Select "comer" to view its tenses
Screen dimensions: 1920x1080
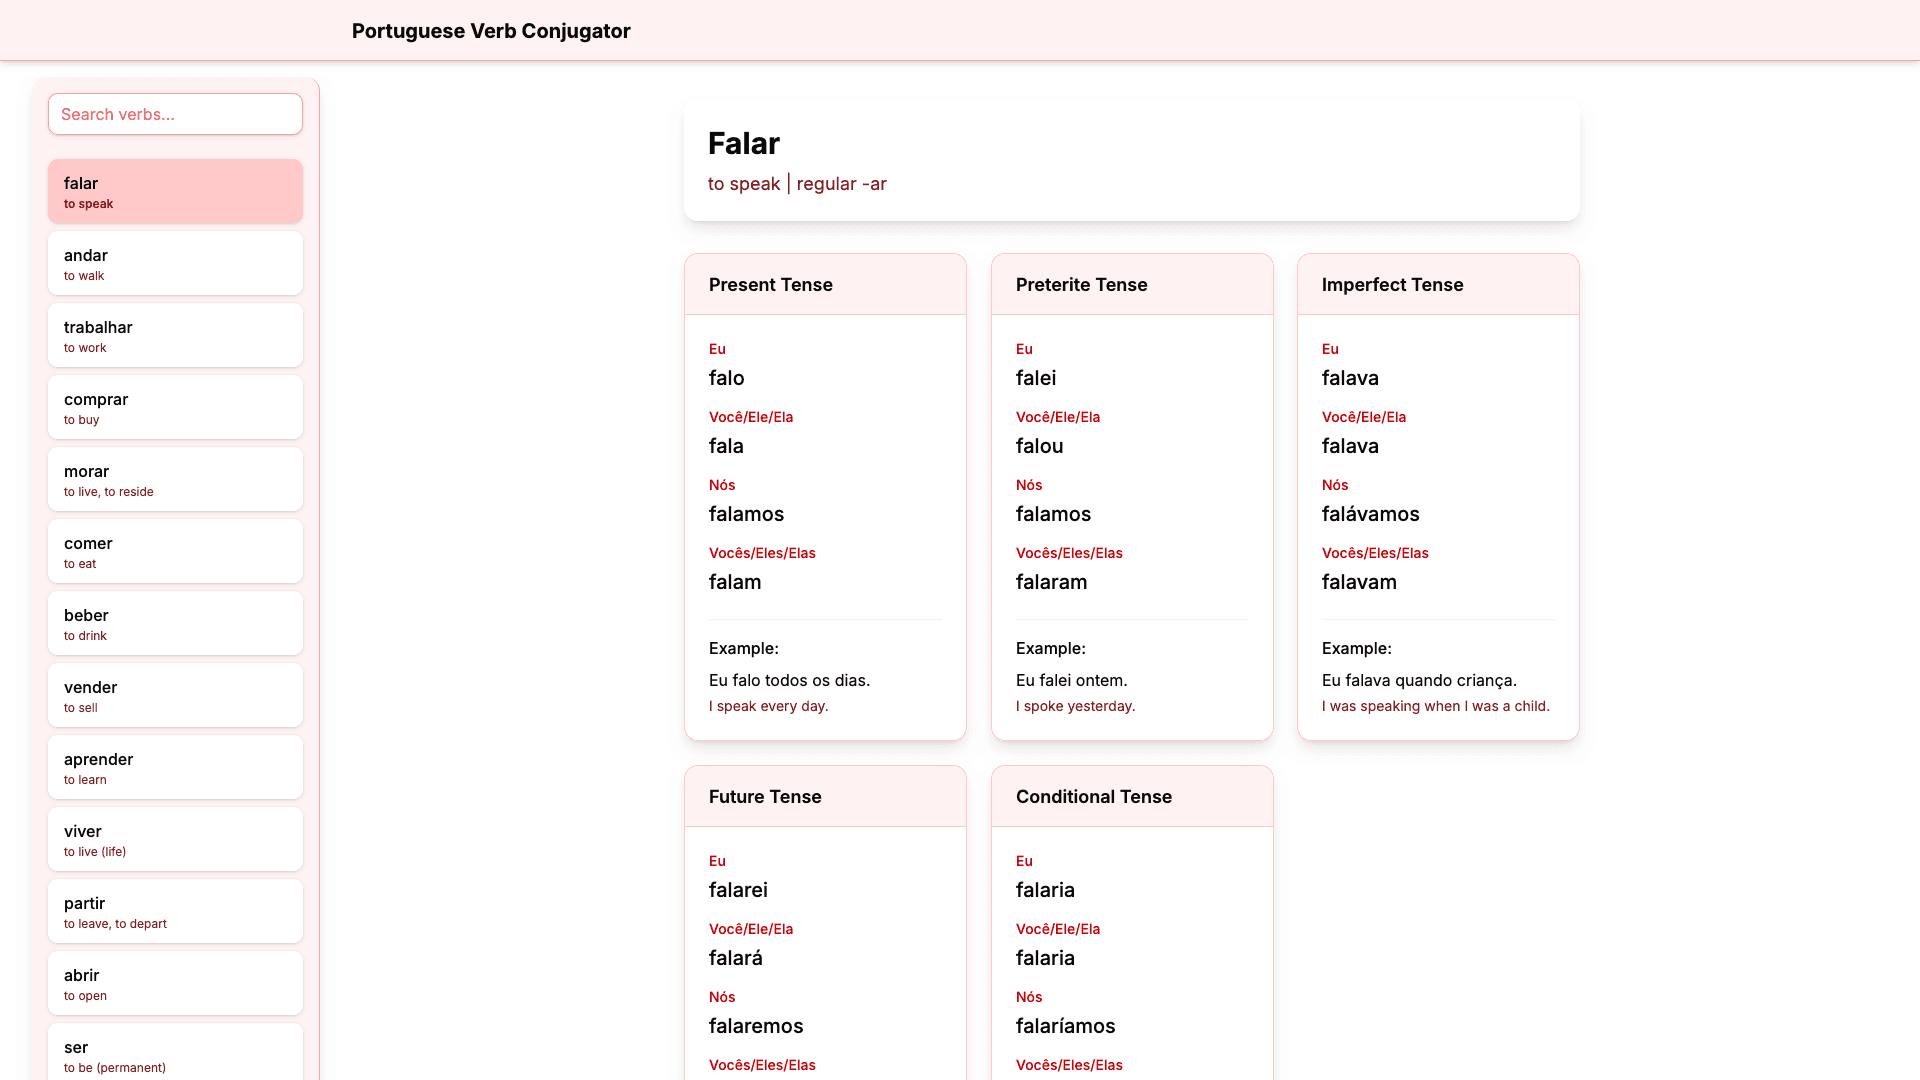click(x=175, y=551)
